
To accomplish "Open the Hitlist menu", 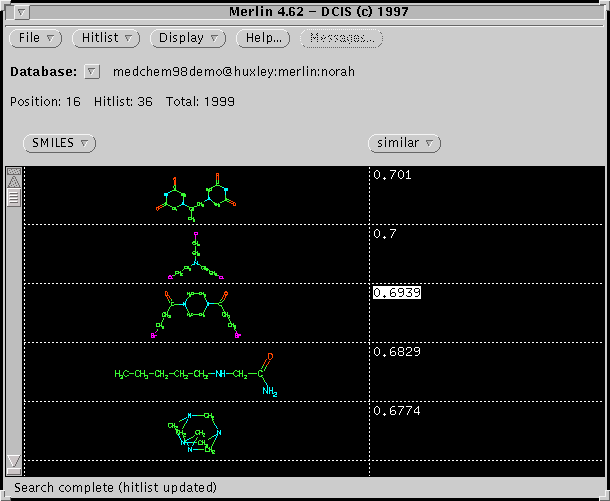I will [x=107, y=38].
